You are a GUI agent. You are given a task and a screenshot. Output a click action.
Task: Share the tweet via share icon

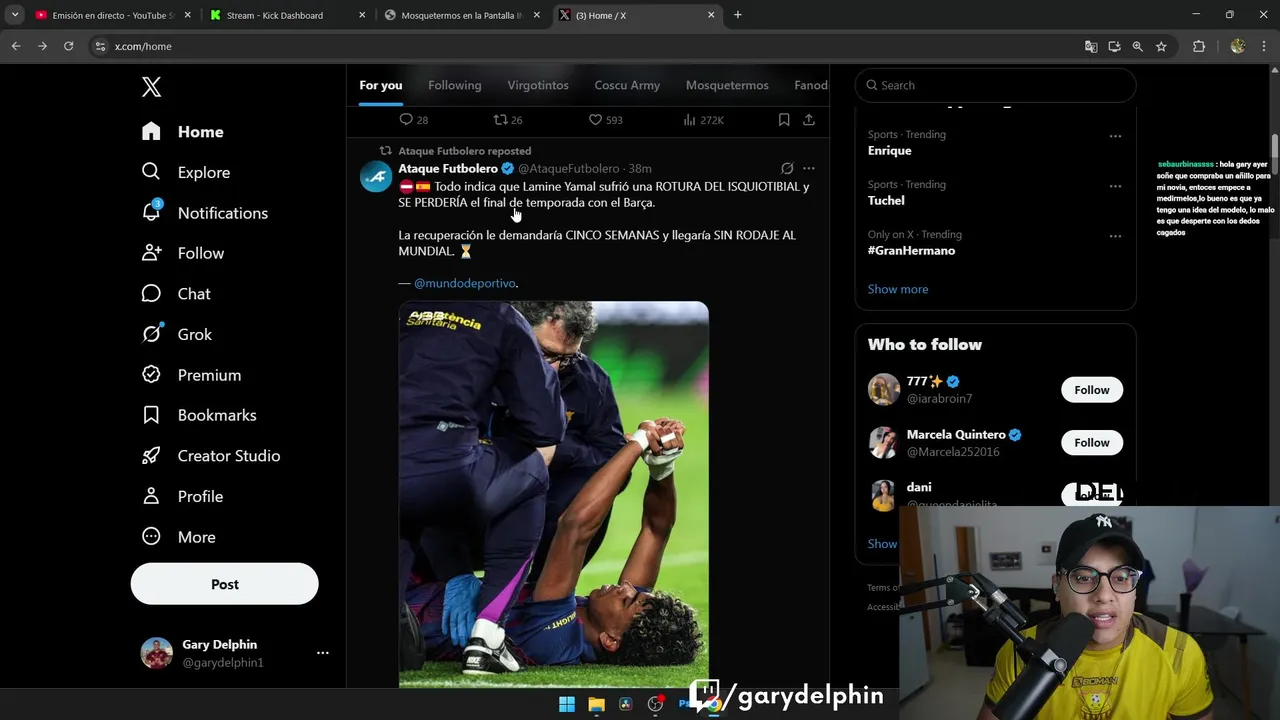pyautogui.click(x=808, y=120)
